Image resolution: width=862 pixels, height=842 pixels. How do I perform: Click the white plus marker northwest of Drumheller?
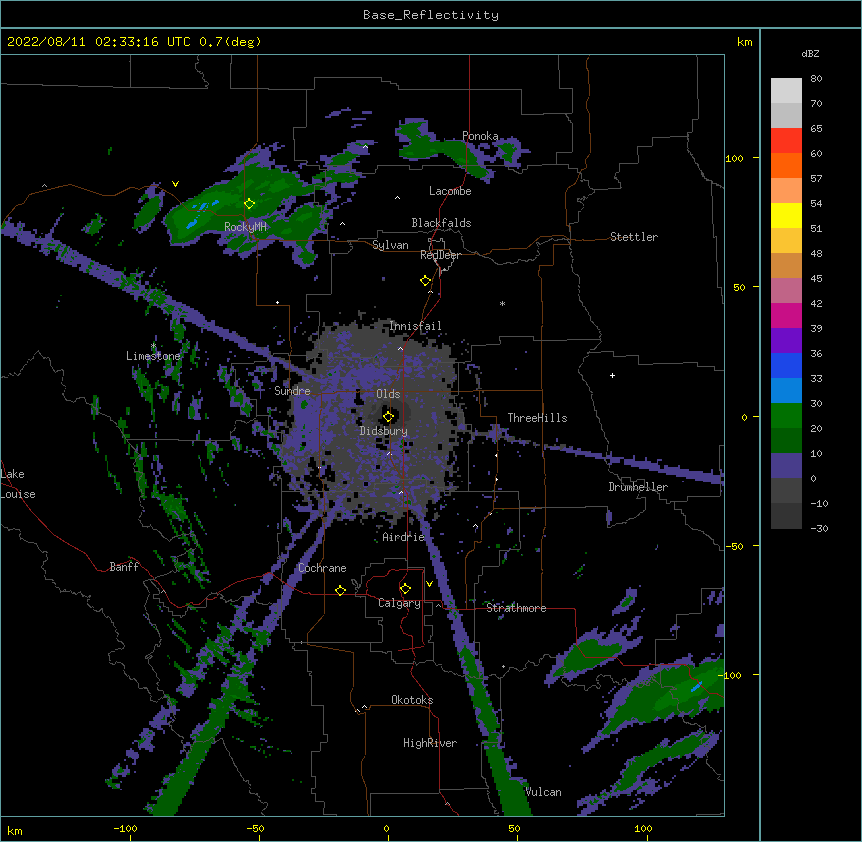pos(612,375)
